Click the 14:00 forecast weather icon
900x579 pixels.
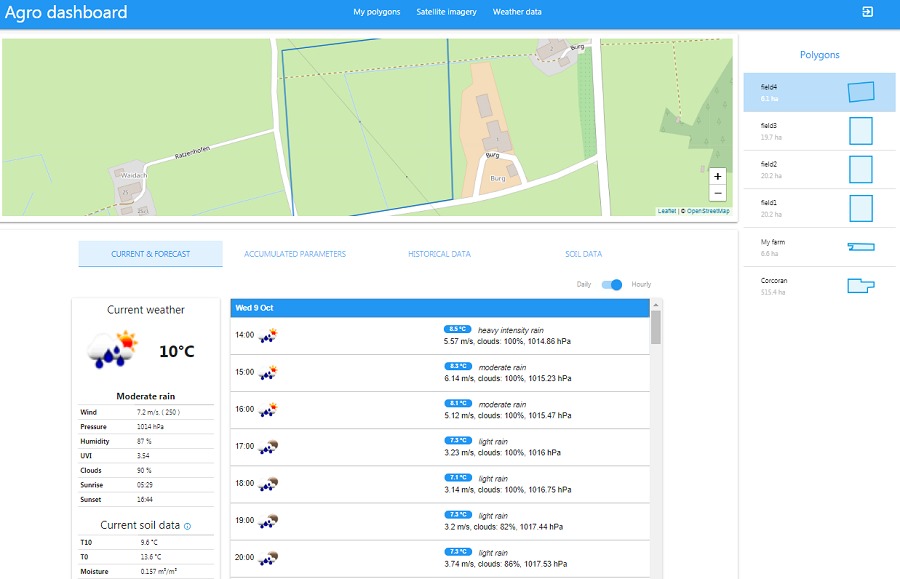pos(268,335)
